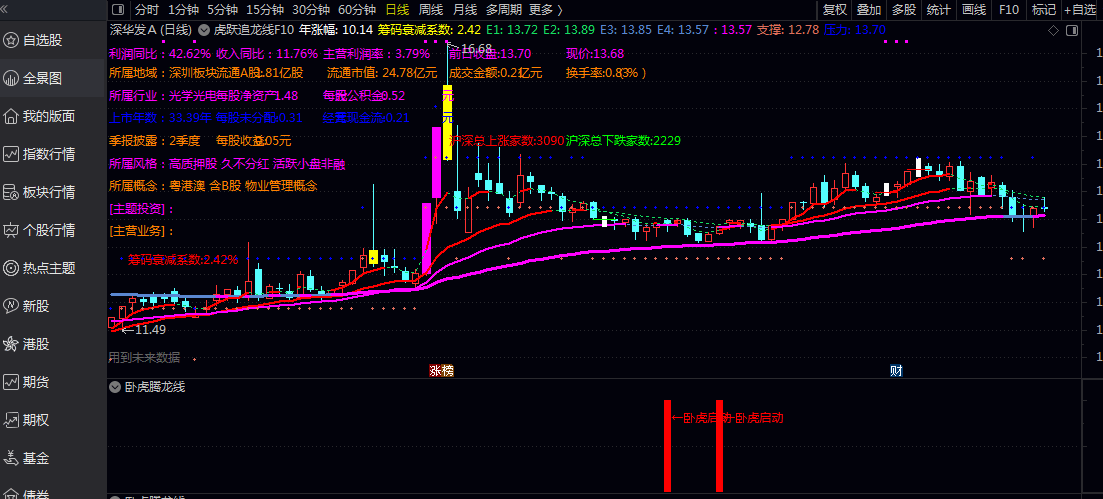1103x499 pixels.
Task: Open 板块行情 from the sidebar menu
Action: [49, 192]
